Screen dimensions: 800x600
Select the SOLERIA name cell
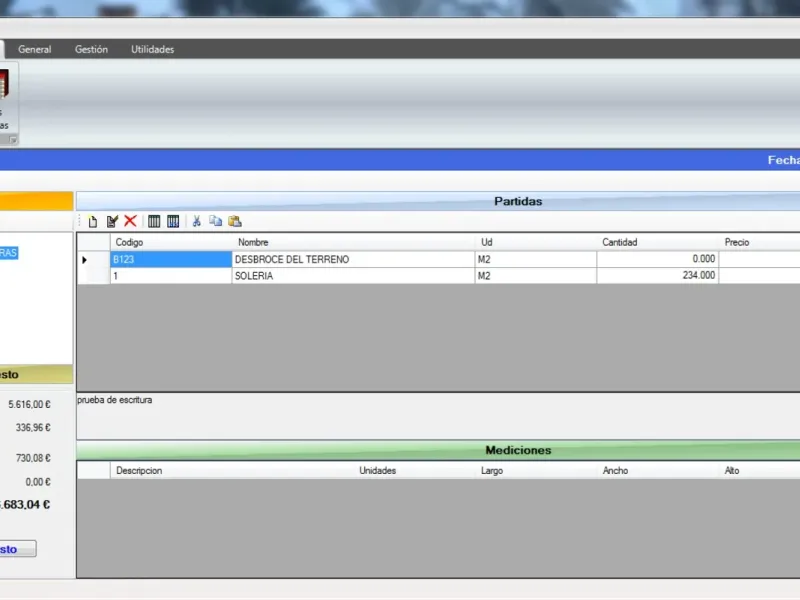click(x=354, y=276)
